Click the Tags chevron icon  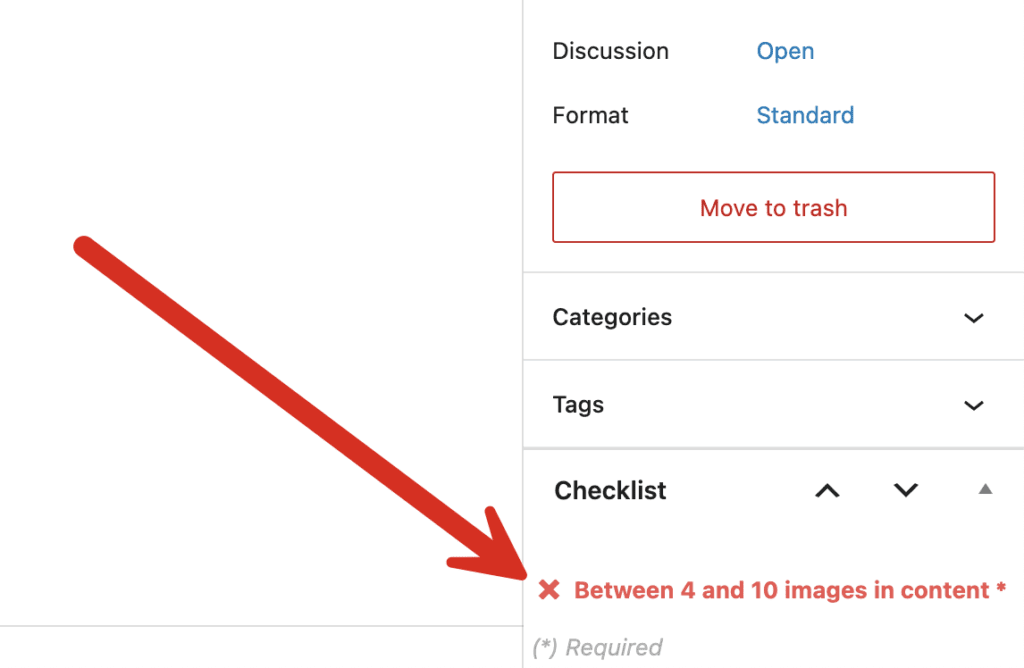click(x=973, y=405)
